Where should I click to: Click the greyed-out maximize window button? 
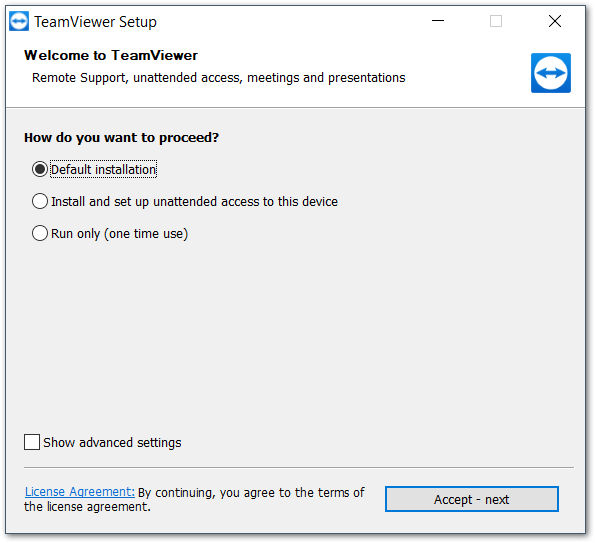pyautogui.click(x=496, y=21)
